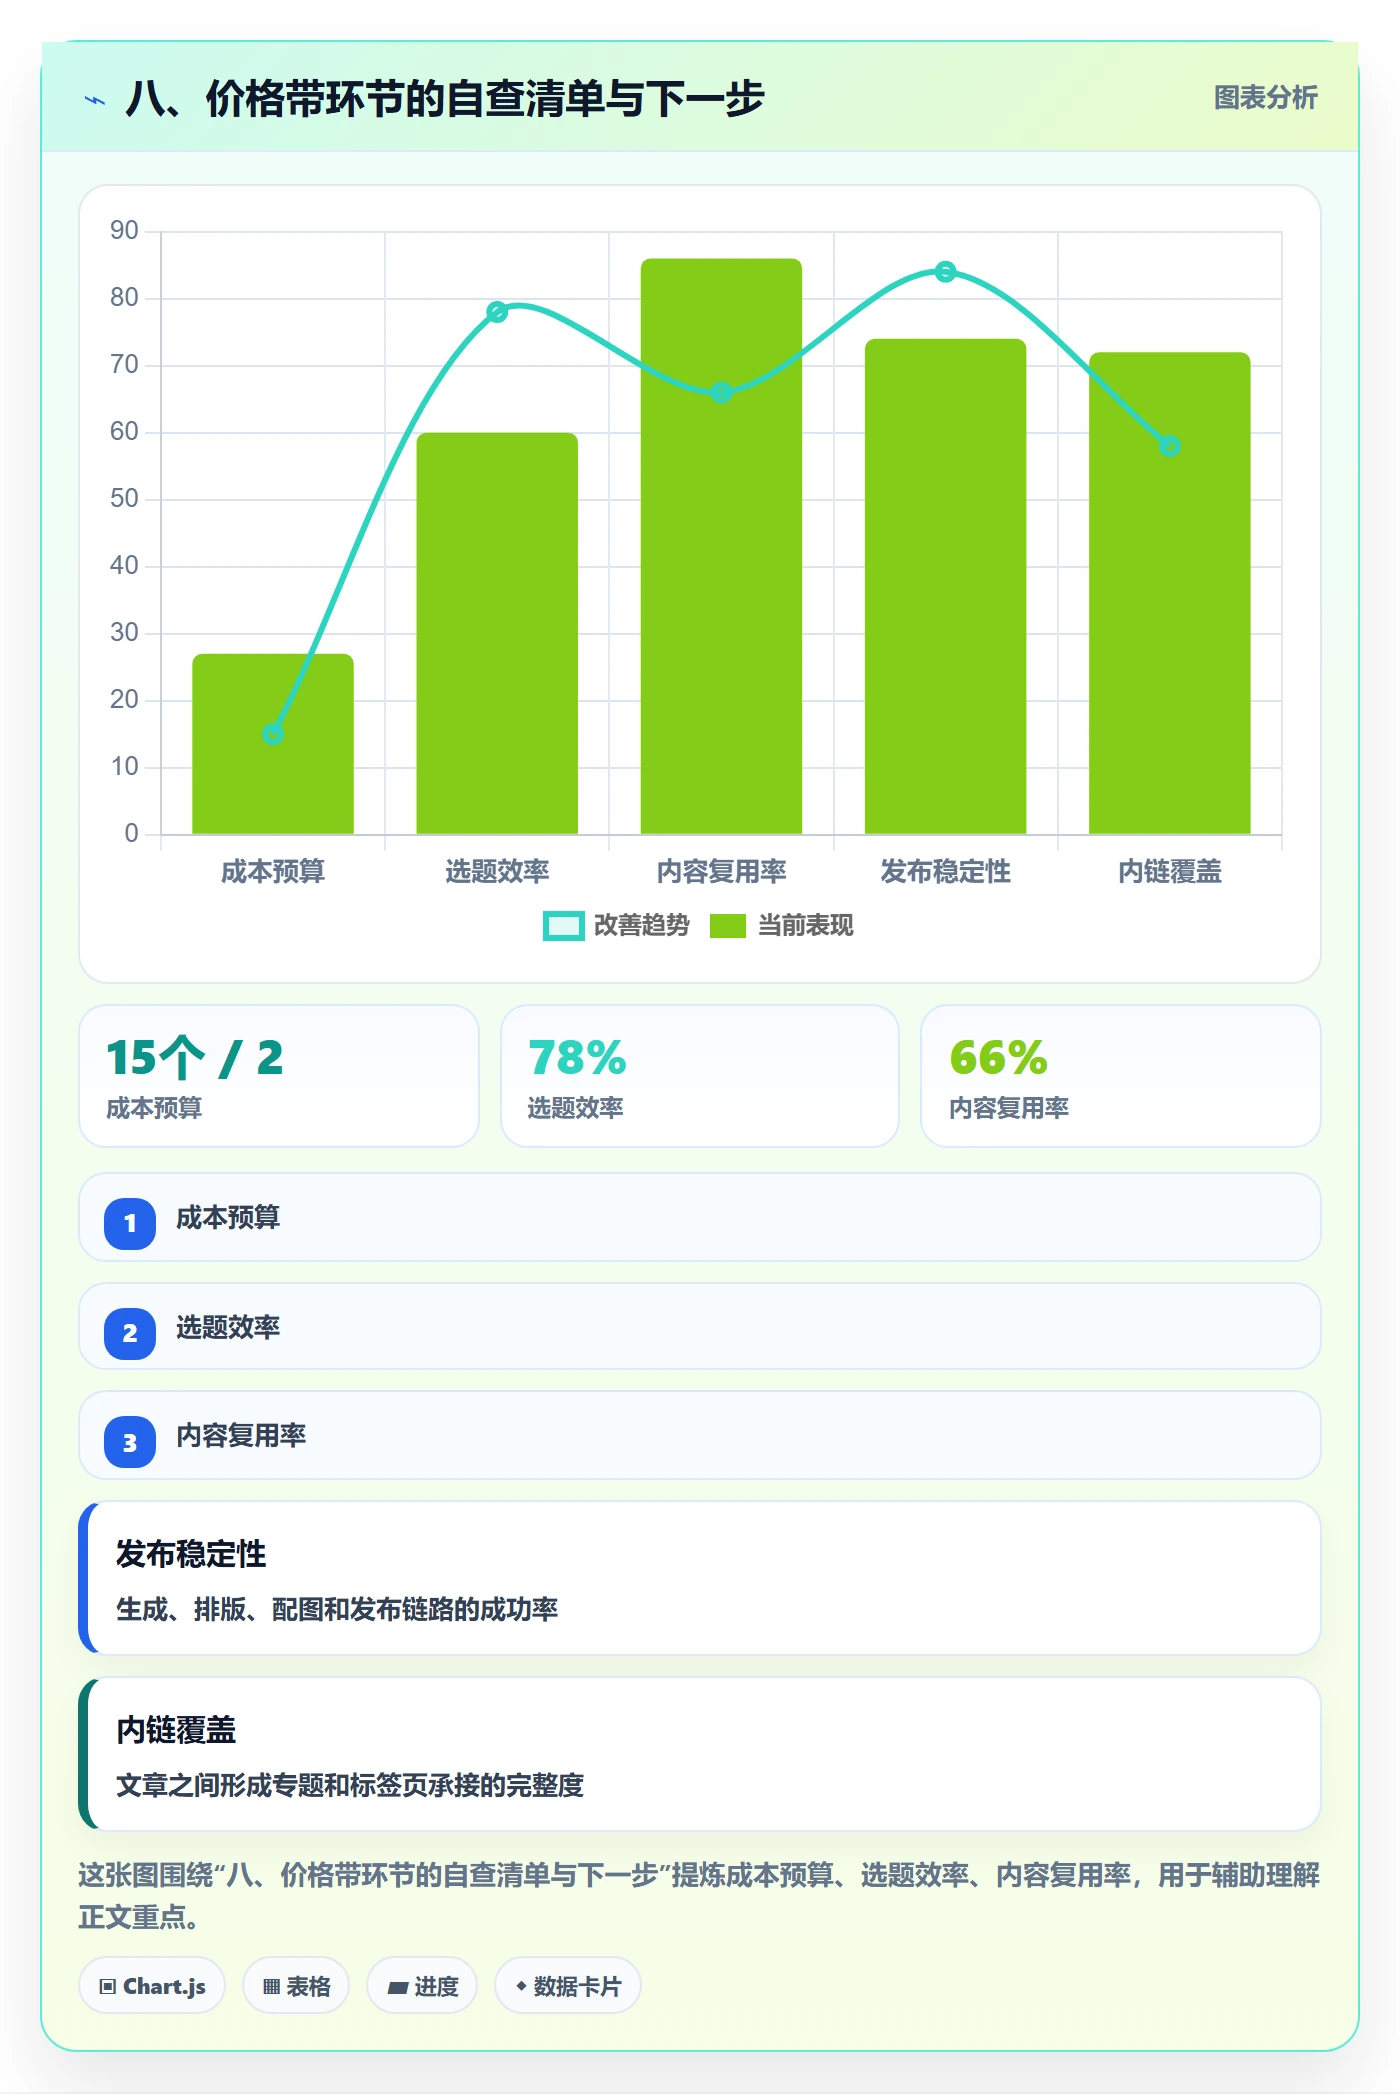Click the number 1 badge for 成本预算

pyautogui.click(x=130, y=1223)
